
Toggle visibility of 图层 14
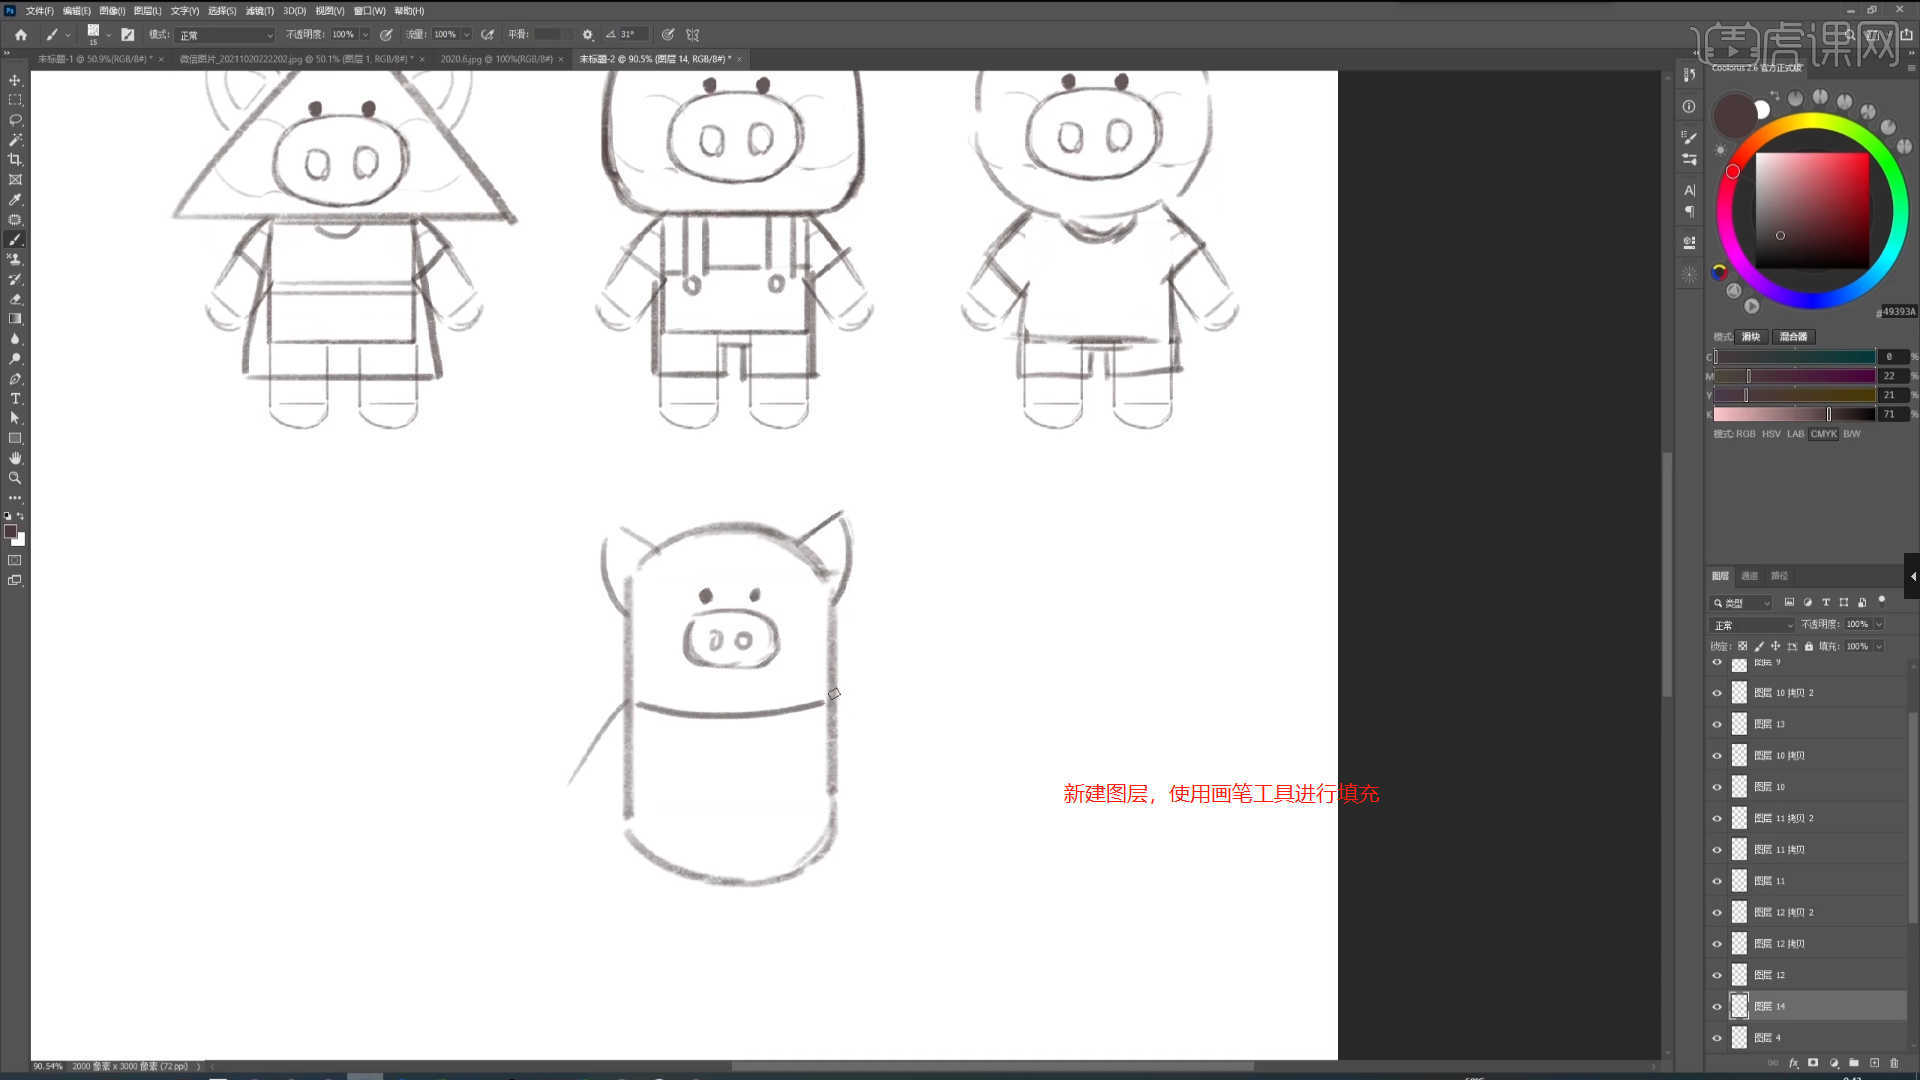(x=1717, y=1007)
